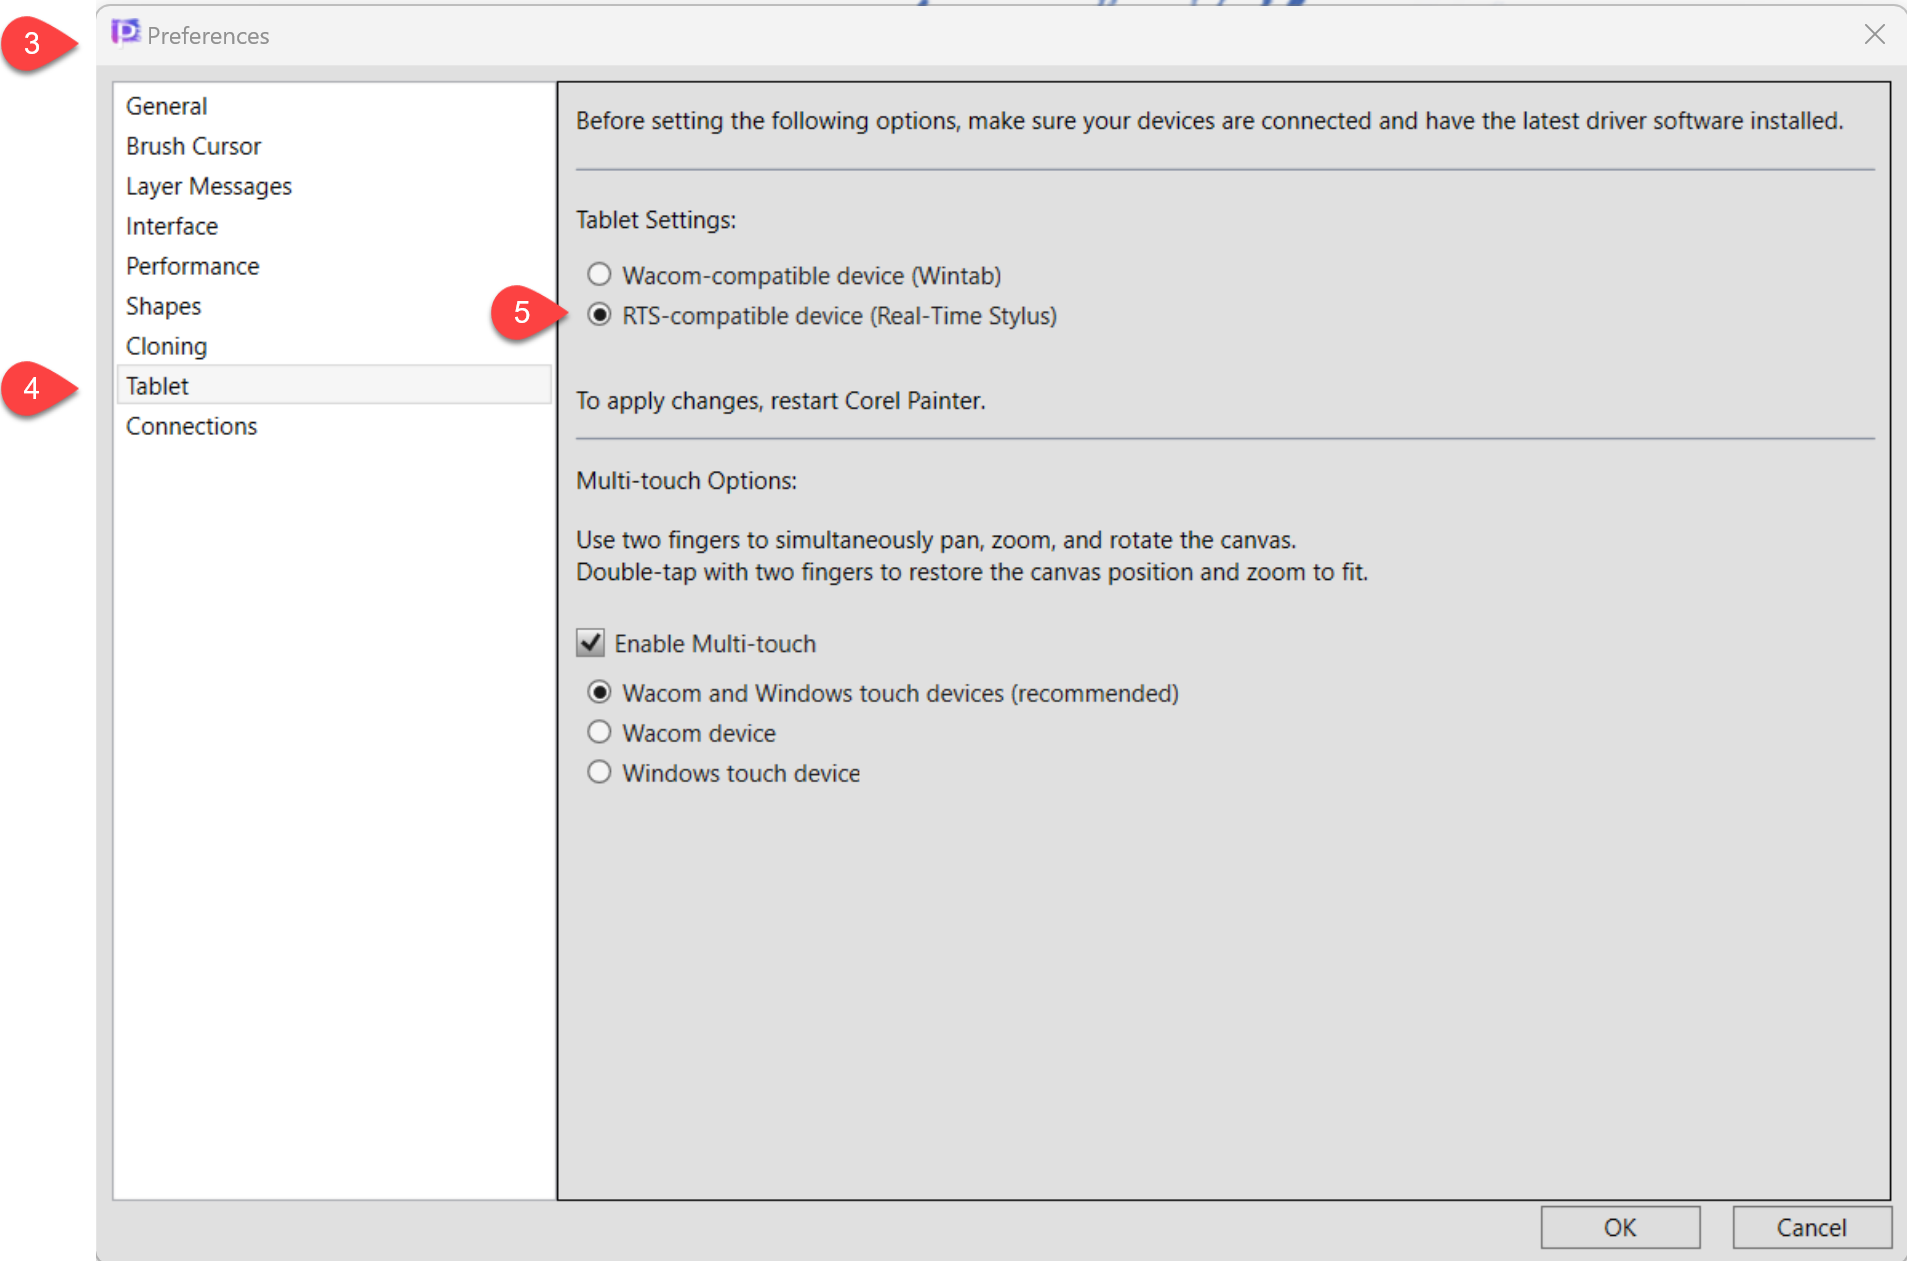Image resolution: width=1907 pixels, height=1261 pixels.
Task: Click the Preferences window title text
Action: 208,36
